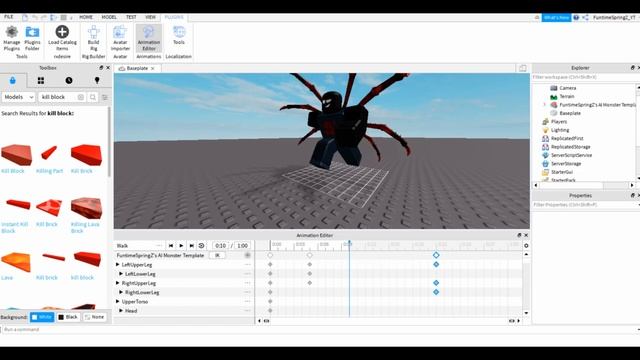Play the Walk animation
The width and height of the screenshot is (640, 360).
click(181, 246)
